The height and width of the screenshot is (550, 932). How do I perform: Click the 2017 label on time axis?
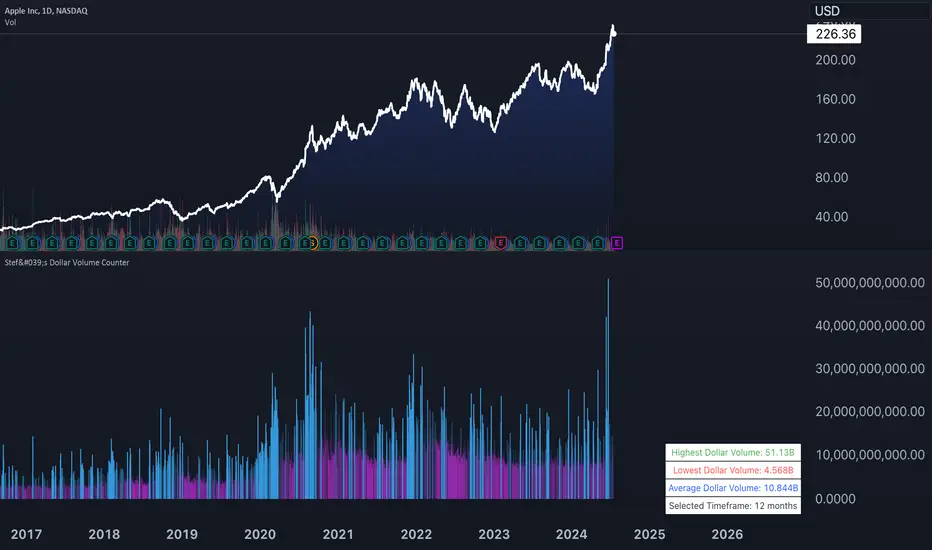[x=26, y=534]
